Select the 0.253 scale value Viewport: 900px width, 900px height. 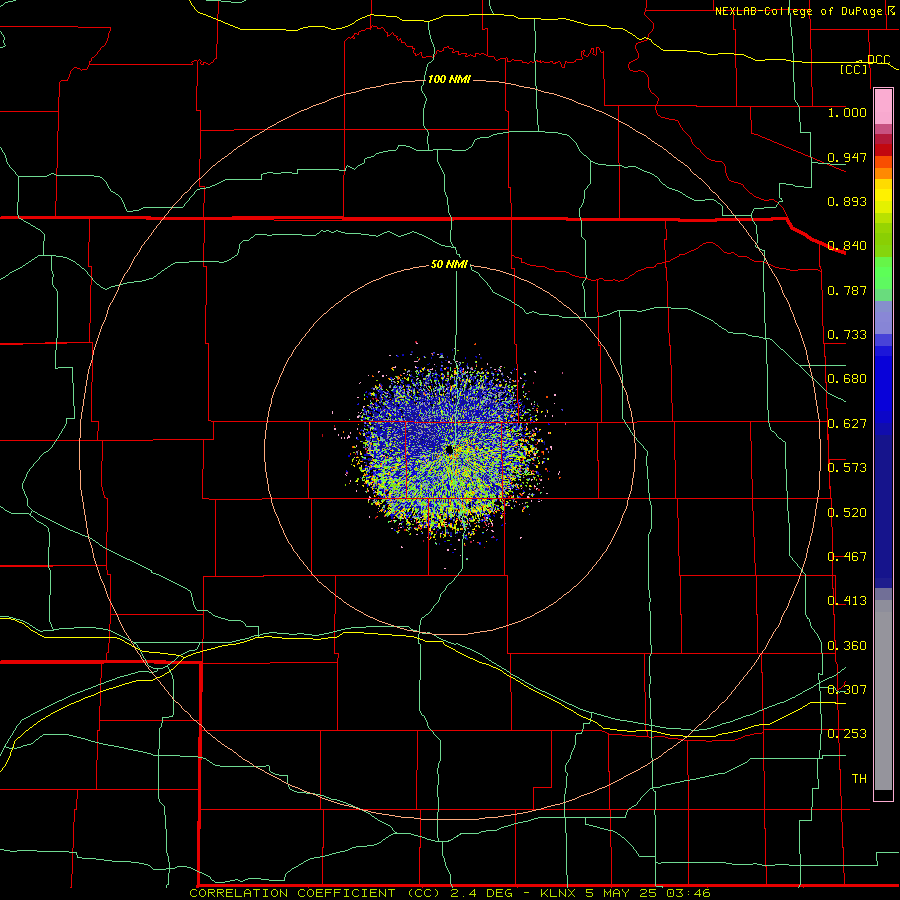tap(847, 734)
